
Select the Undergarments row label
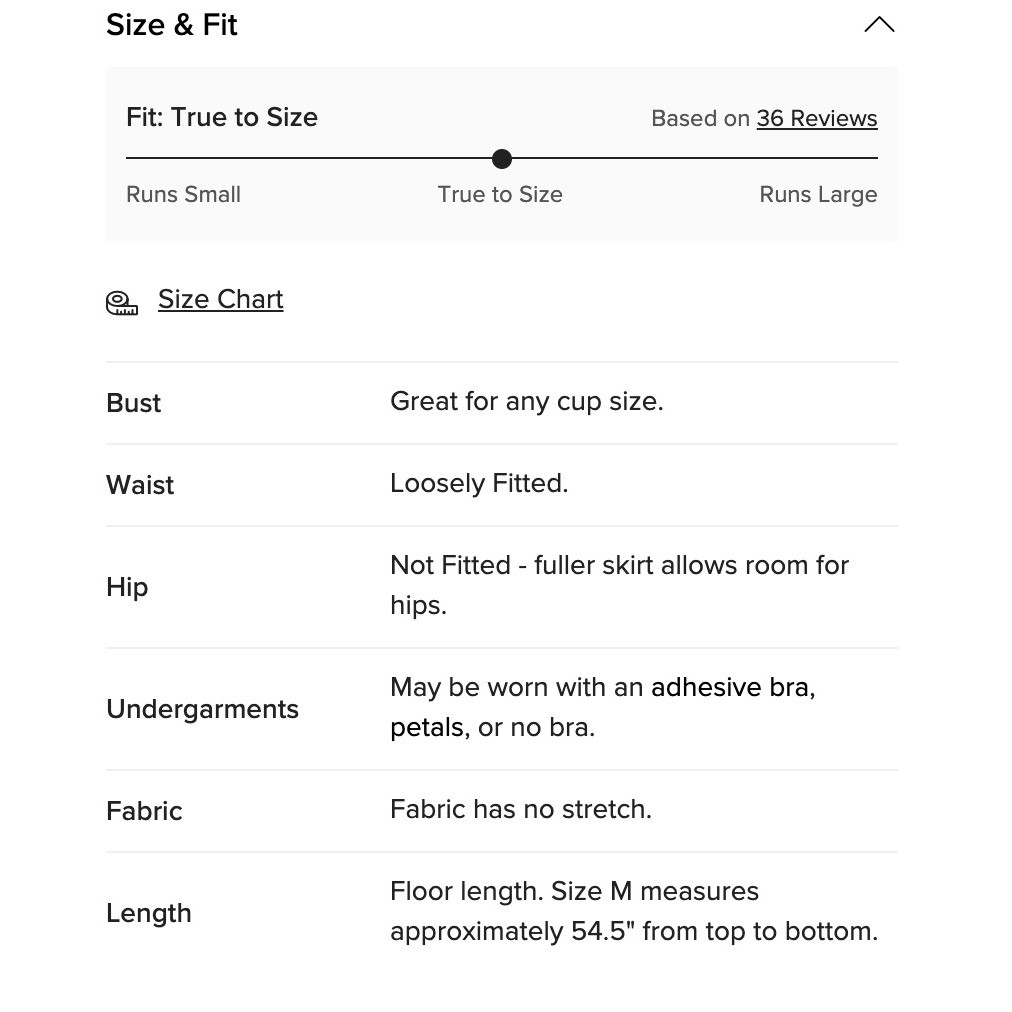click(x=203, y=709)
